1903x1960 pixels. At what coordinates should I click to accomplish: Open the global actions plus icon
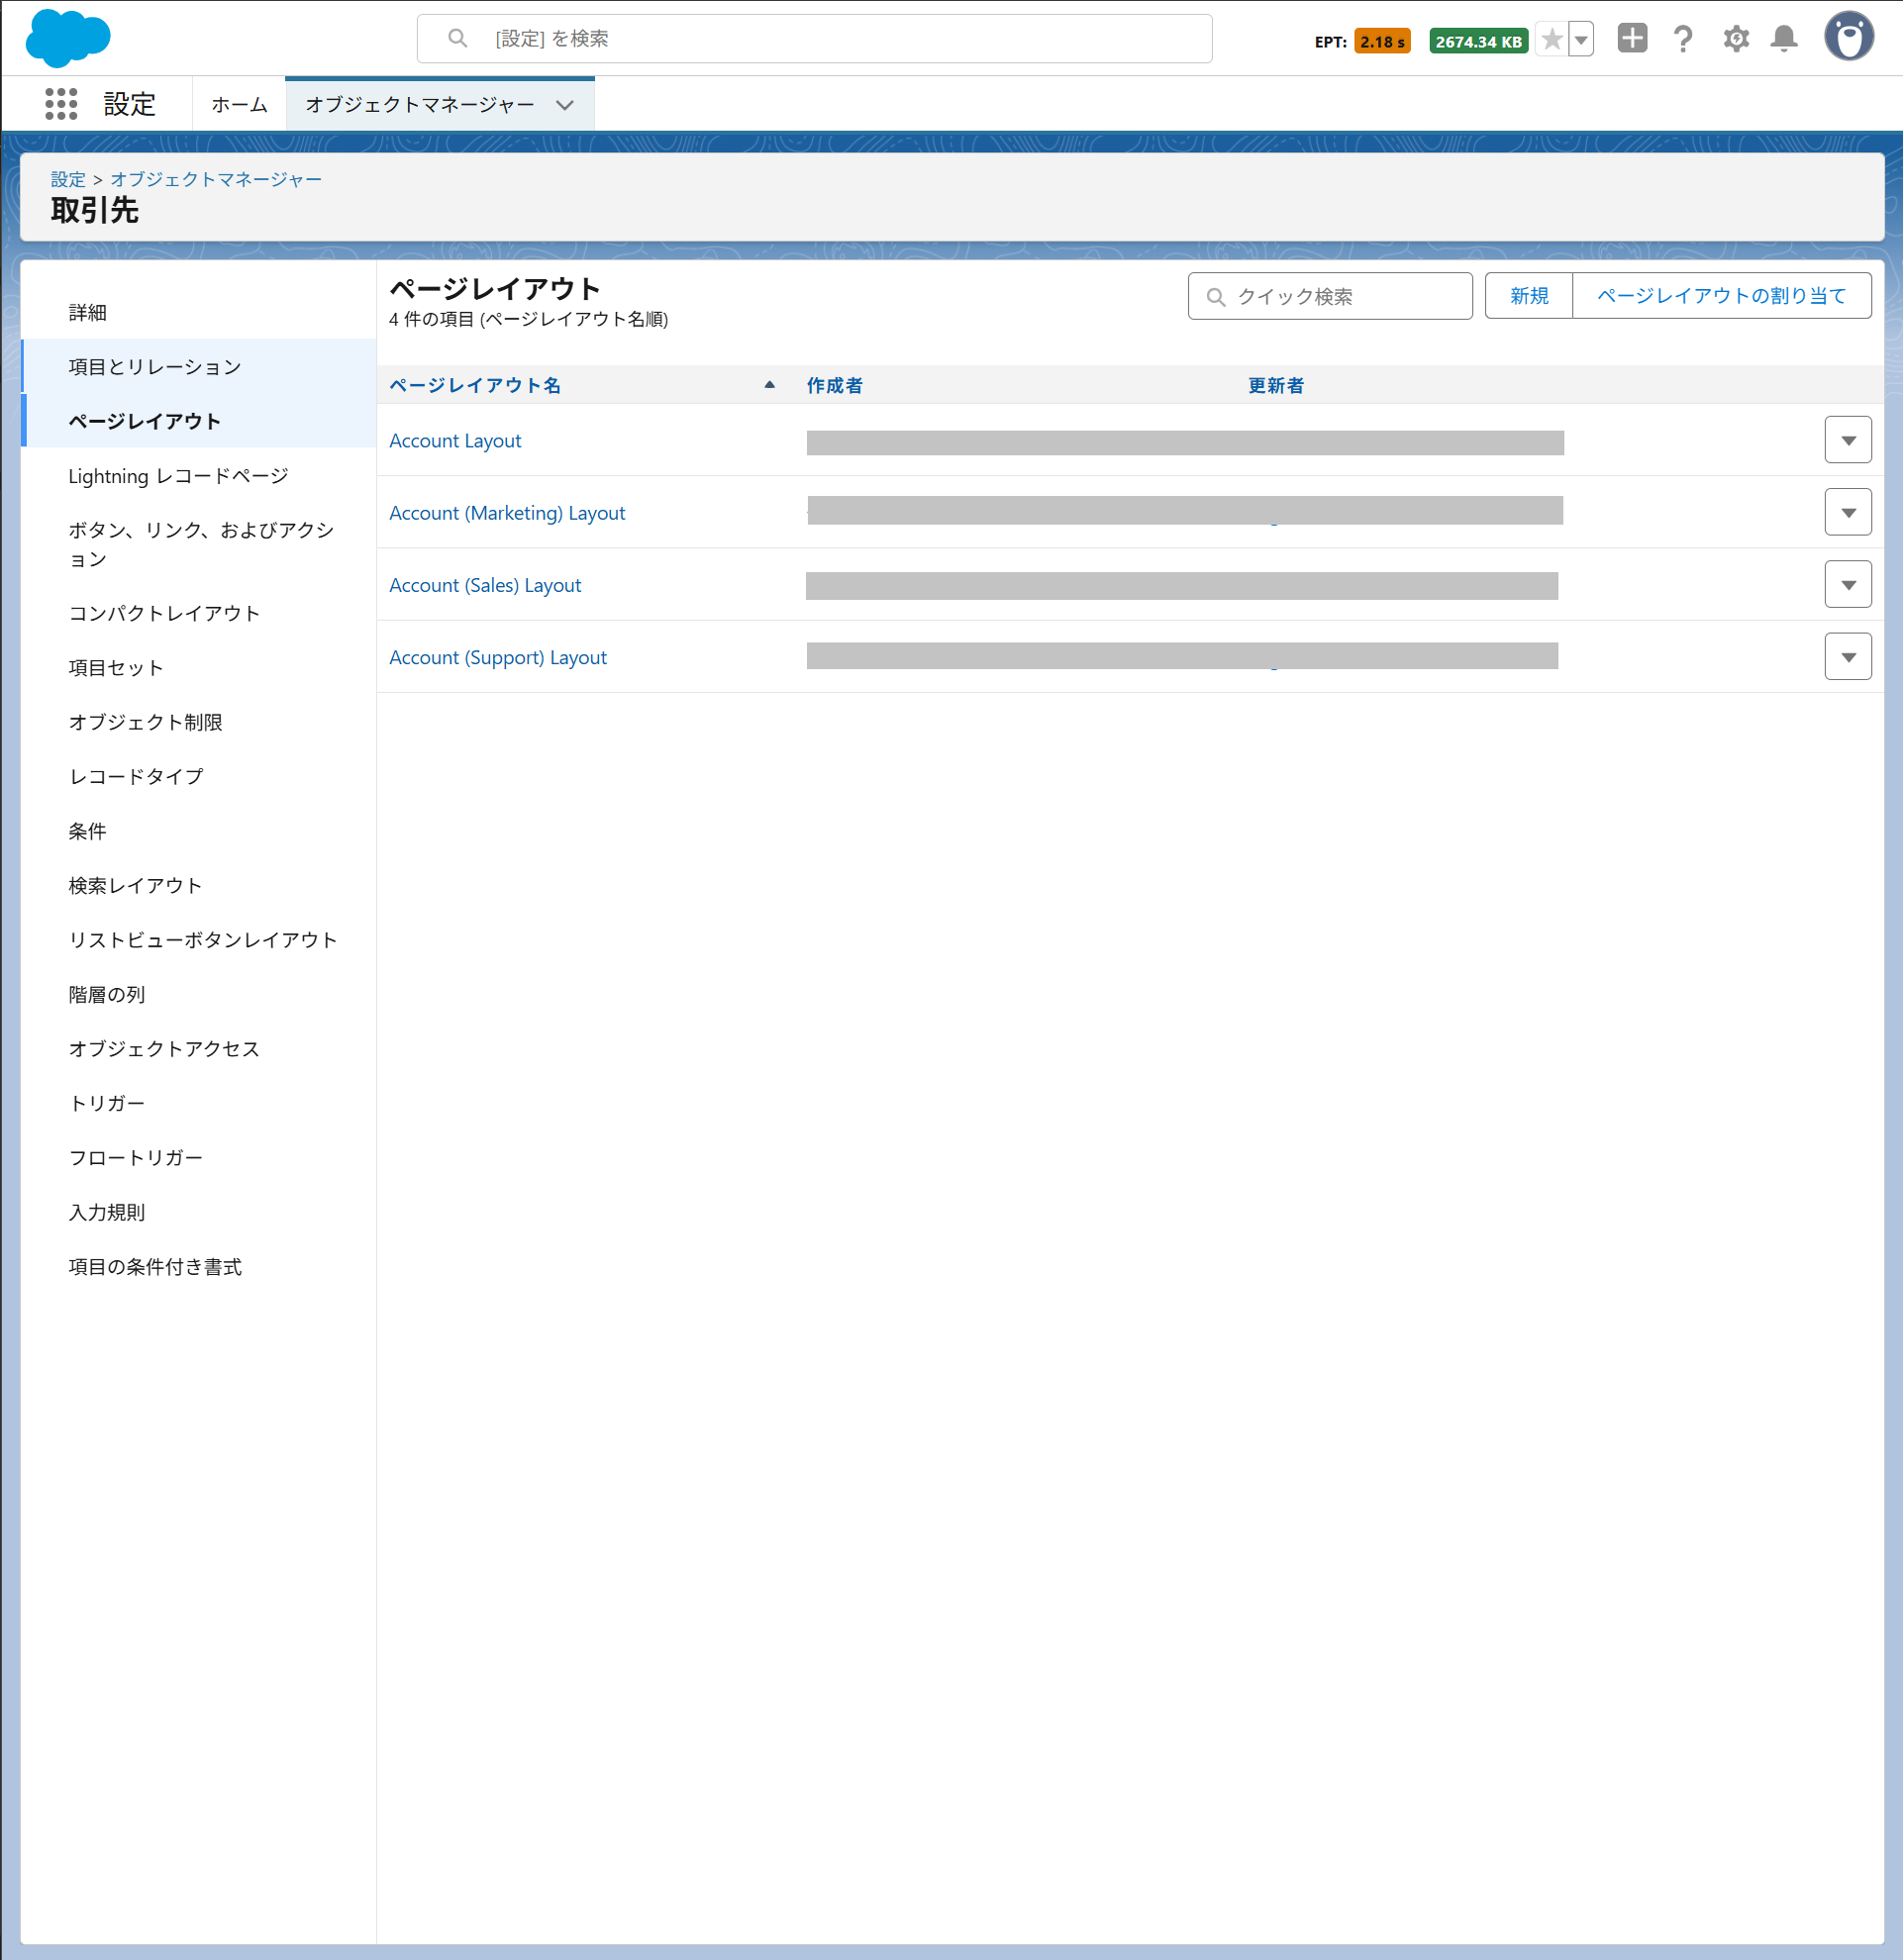tap(1631, 39)
